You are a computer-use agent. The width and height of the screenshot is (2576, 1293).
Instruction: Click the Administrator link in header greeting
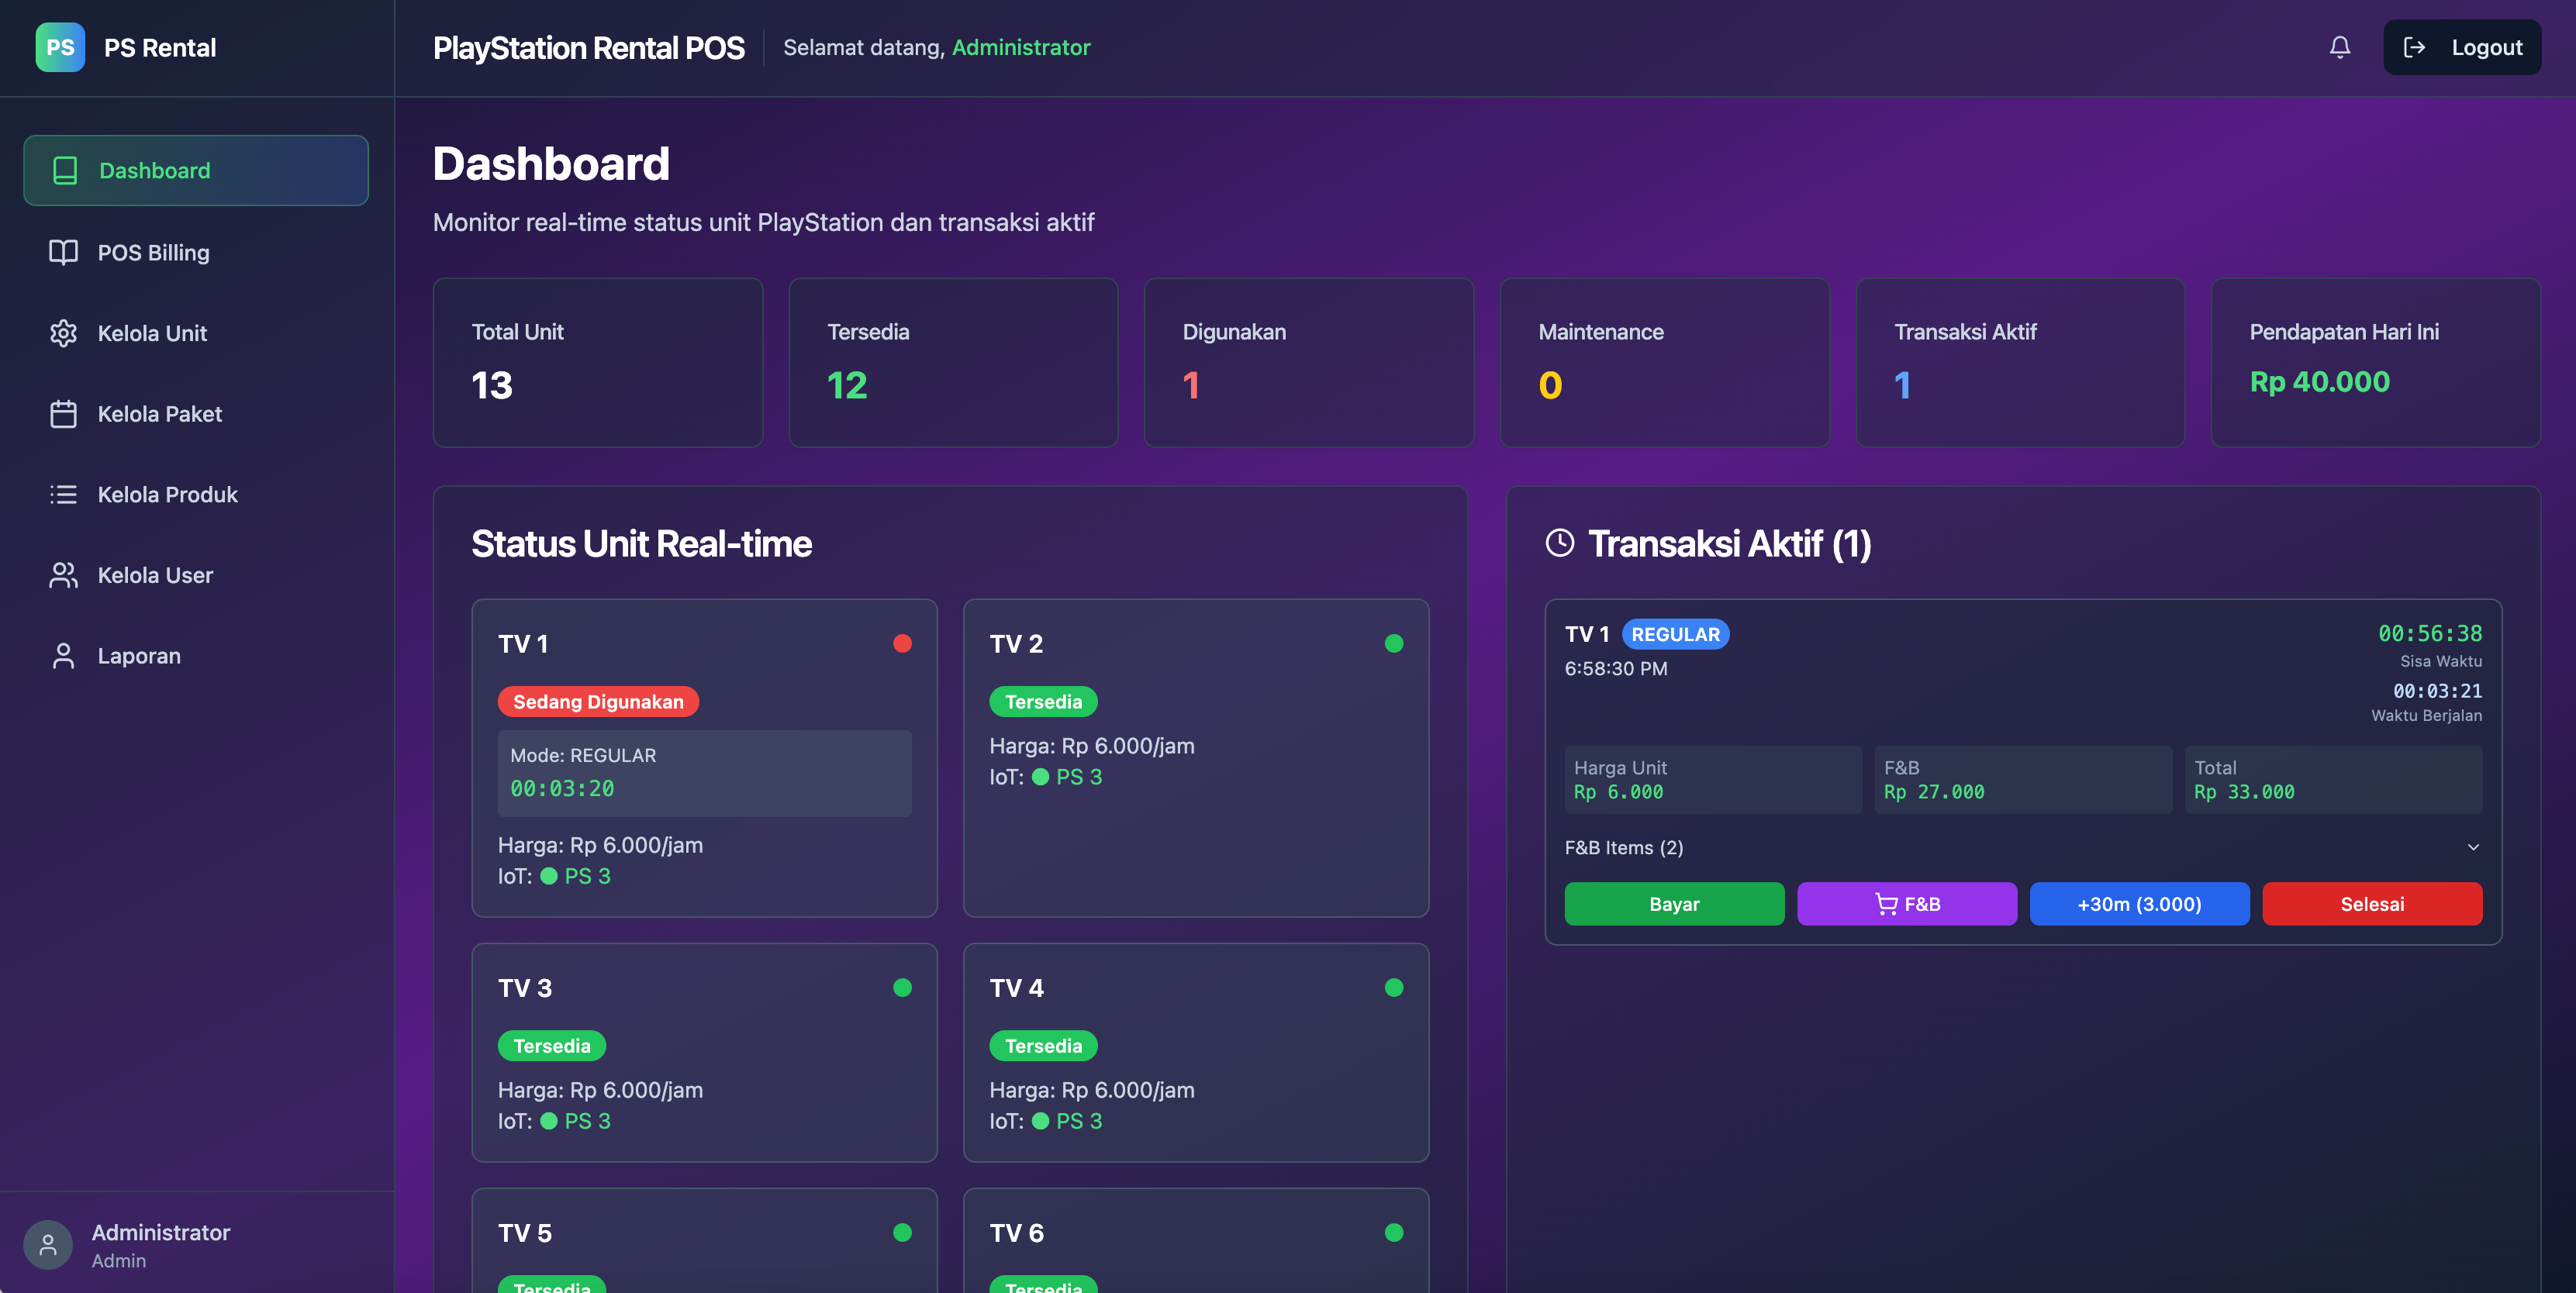[1021, 47]
